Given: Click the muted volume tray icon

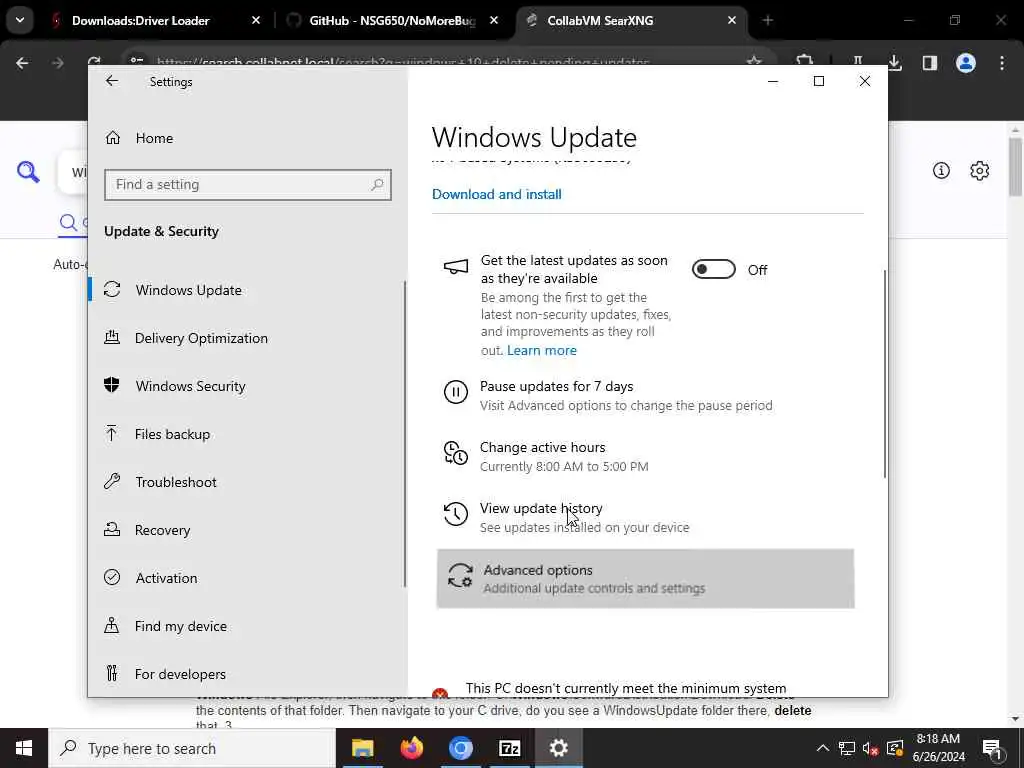Looking at the screenshot, I should click(870, 748).
